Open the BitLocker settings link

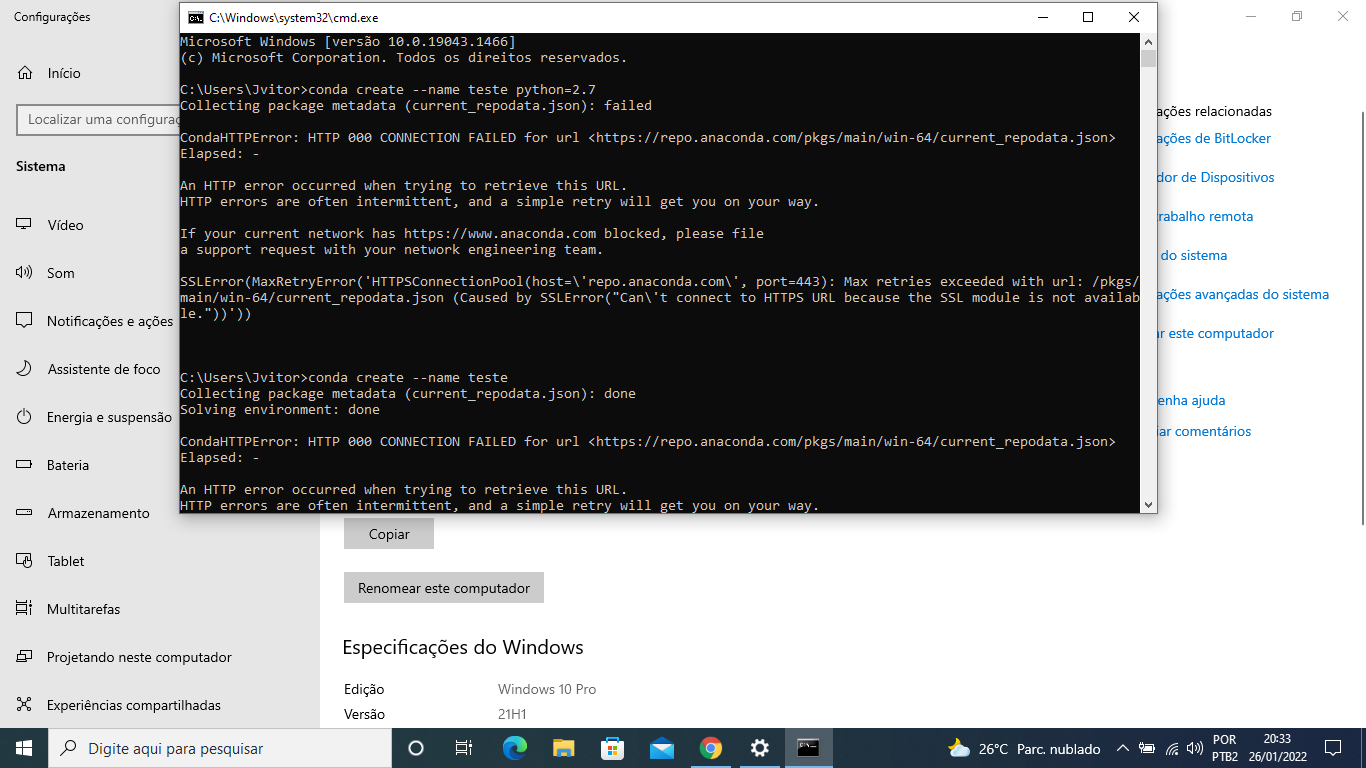[x=1214, y=138]
